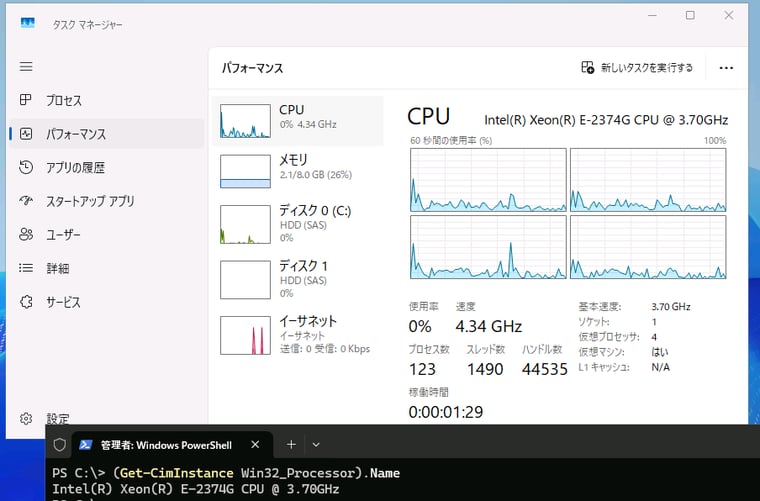The width and height of the screenshot is (760, 501).
Task: Click the 設定 gear icon
Action: (x=26, y=418)
